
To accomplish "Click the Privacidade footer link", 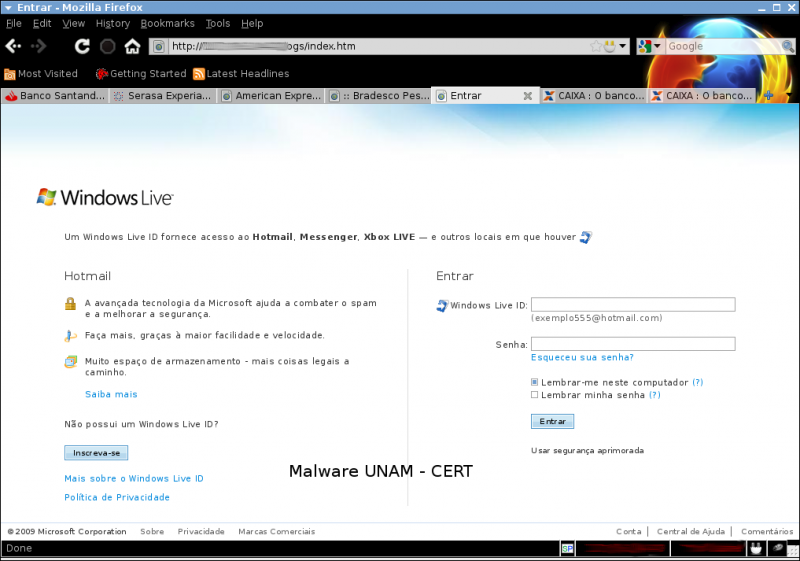I will click(201, 531).
